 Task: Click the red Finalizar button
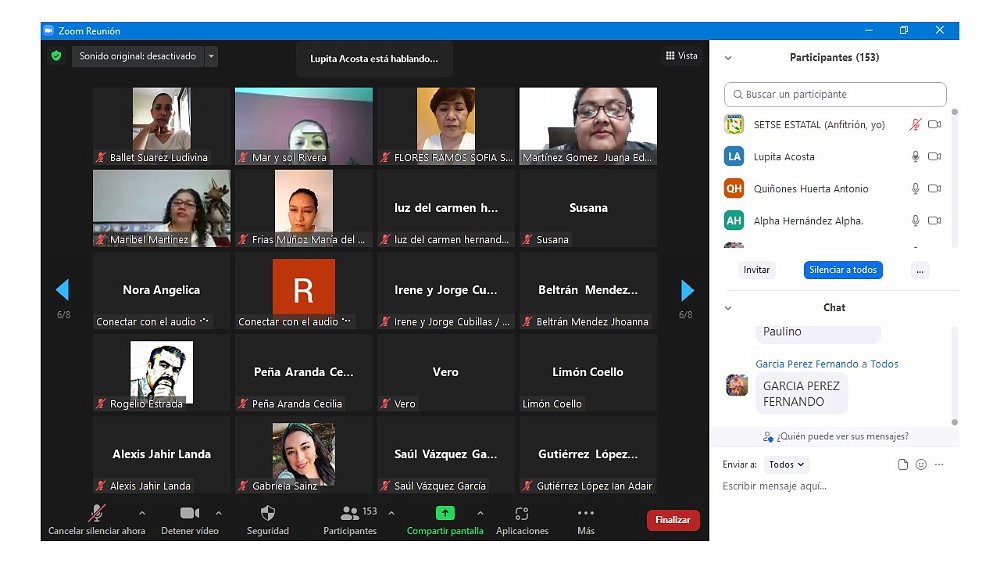(x=673, y=520)
